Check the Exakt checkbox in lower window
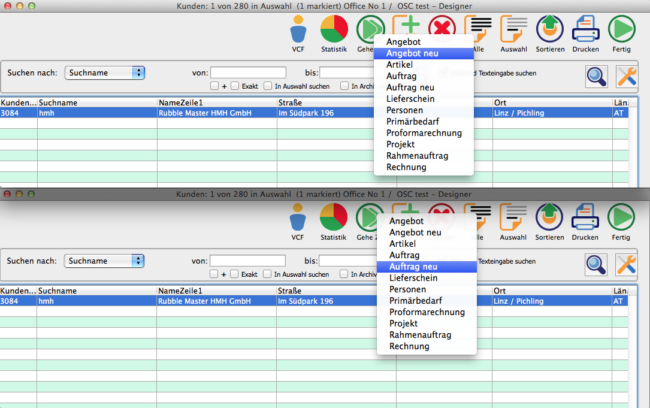Viewport: 650px width, 408px height. 233,275
